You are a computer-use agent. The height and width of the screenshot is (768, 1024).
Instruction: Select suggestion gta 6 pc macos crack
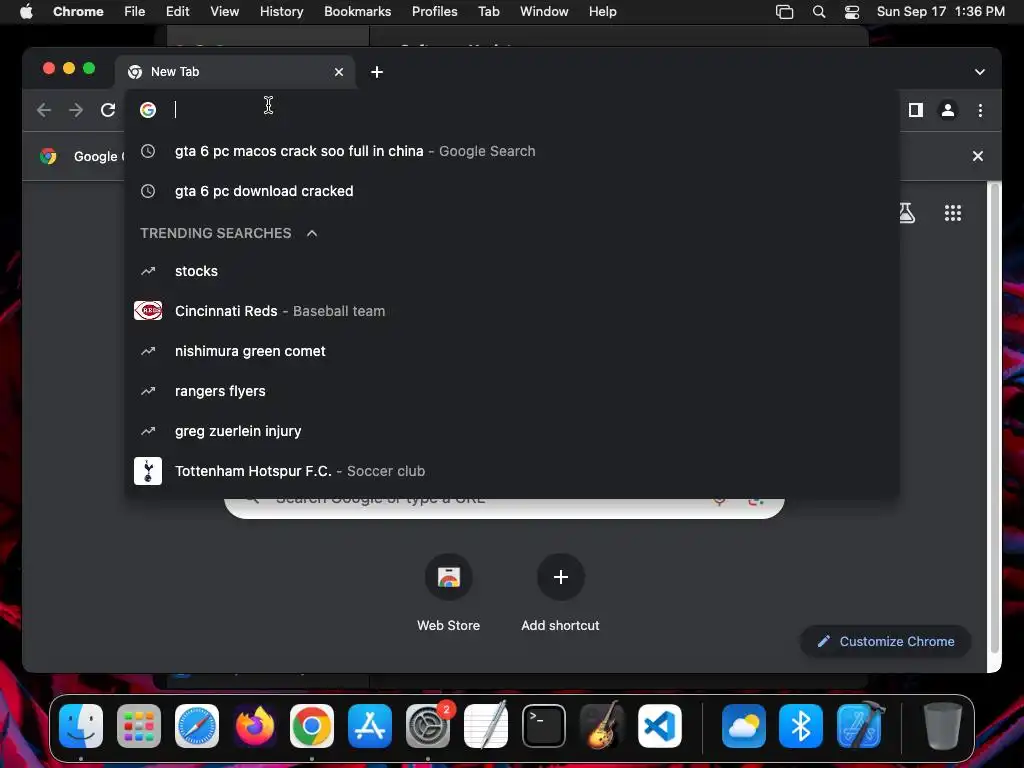pyautogui.click(x=512, y=151)
